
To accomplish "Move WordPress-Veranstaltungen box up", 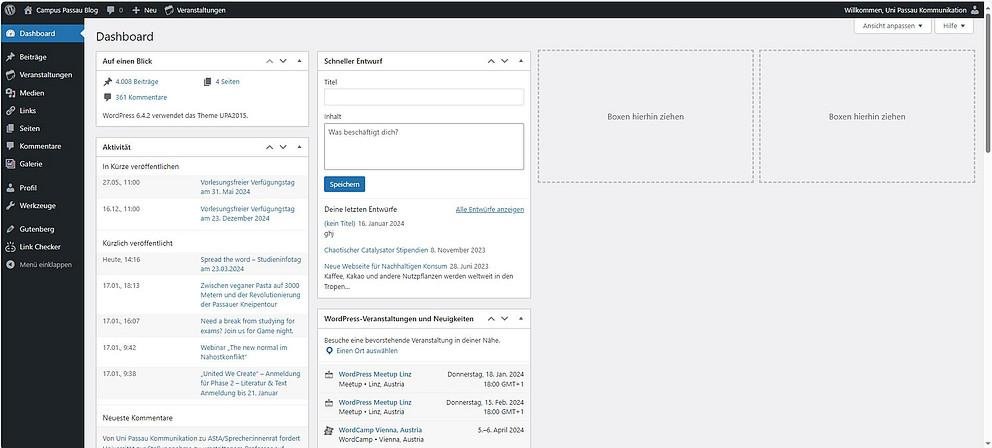I will pos(491,318).
